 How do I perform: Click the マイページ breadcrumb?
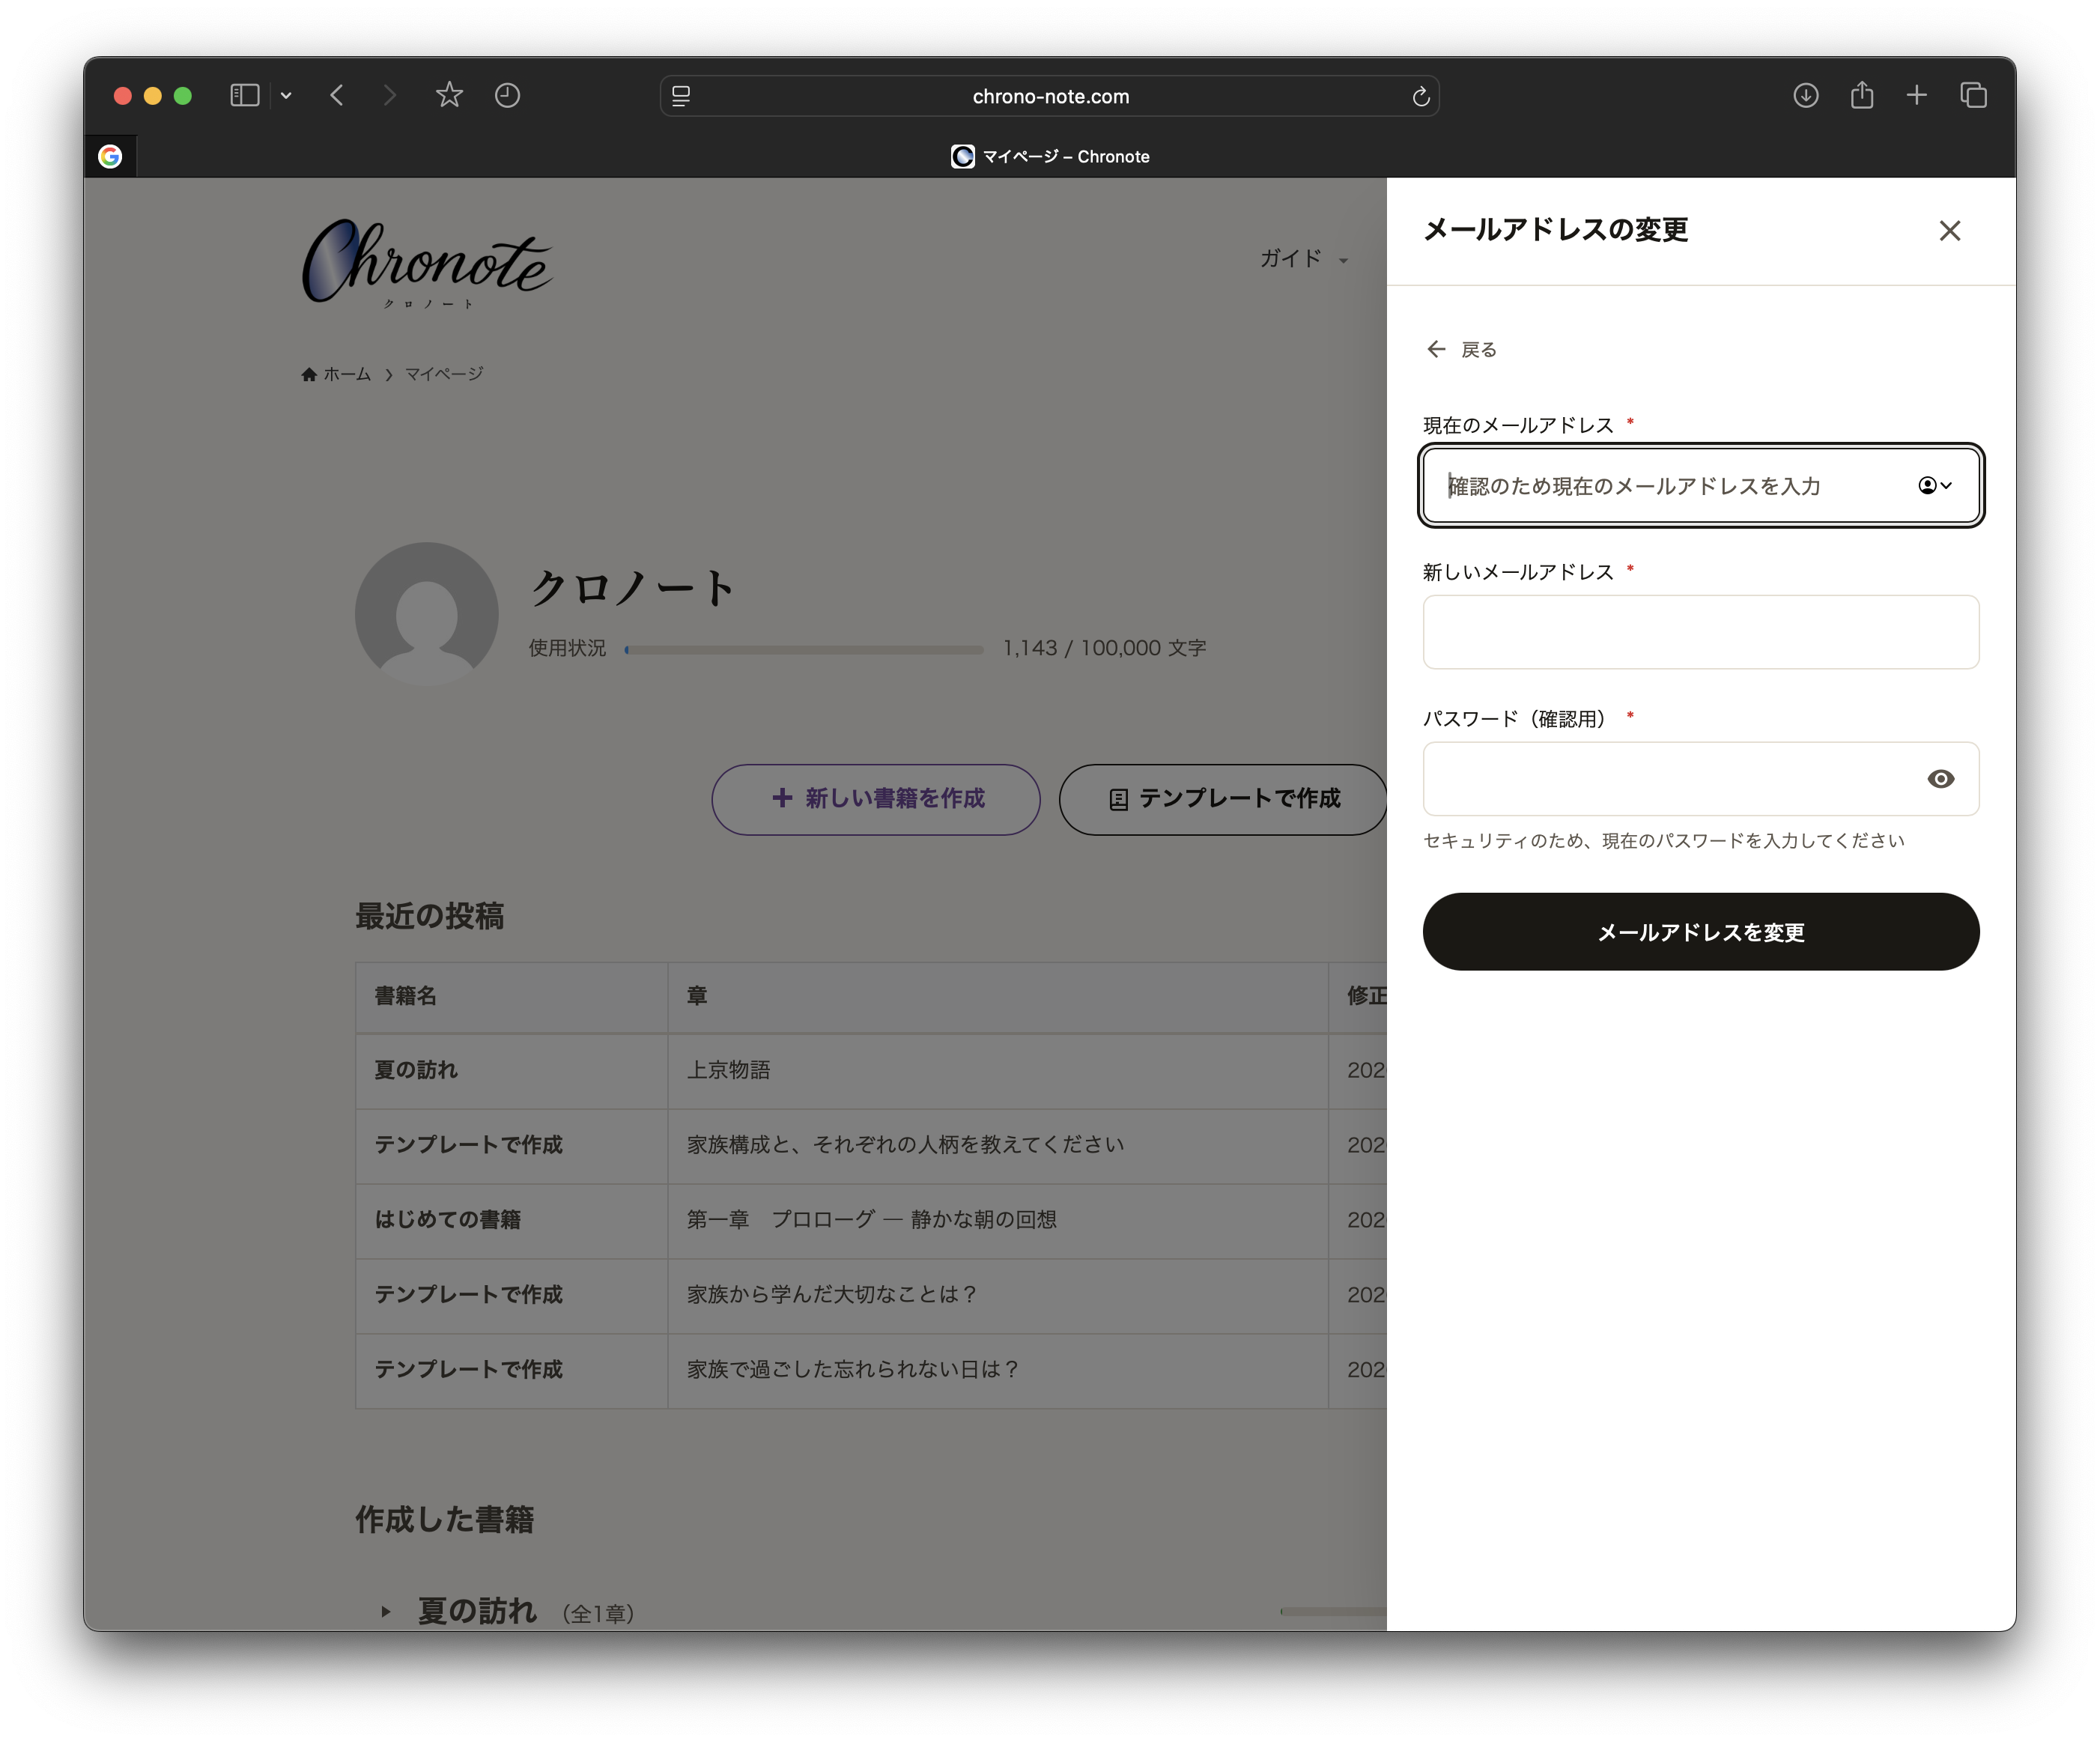coord(444,374)
